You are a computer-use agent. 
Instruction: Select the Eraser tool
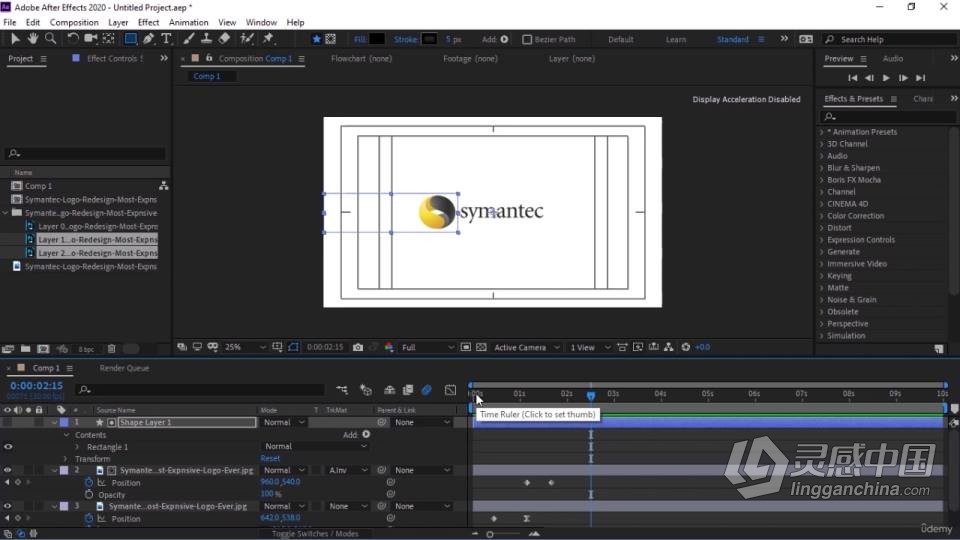tap(224, 39)
